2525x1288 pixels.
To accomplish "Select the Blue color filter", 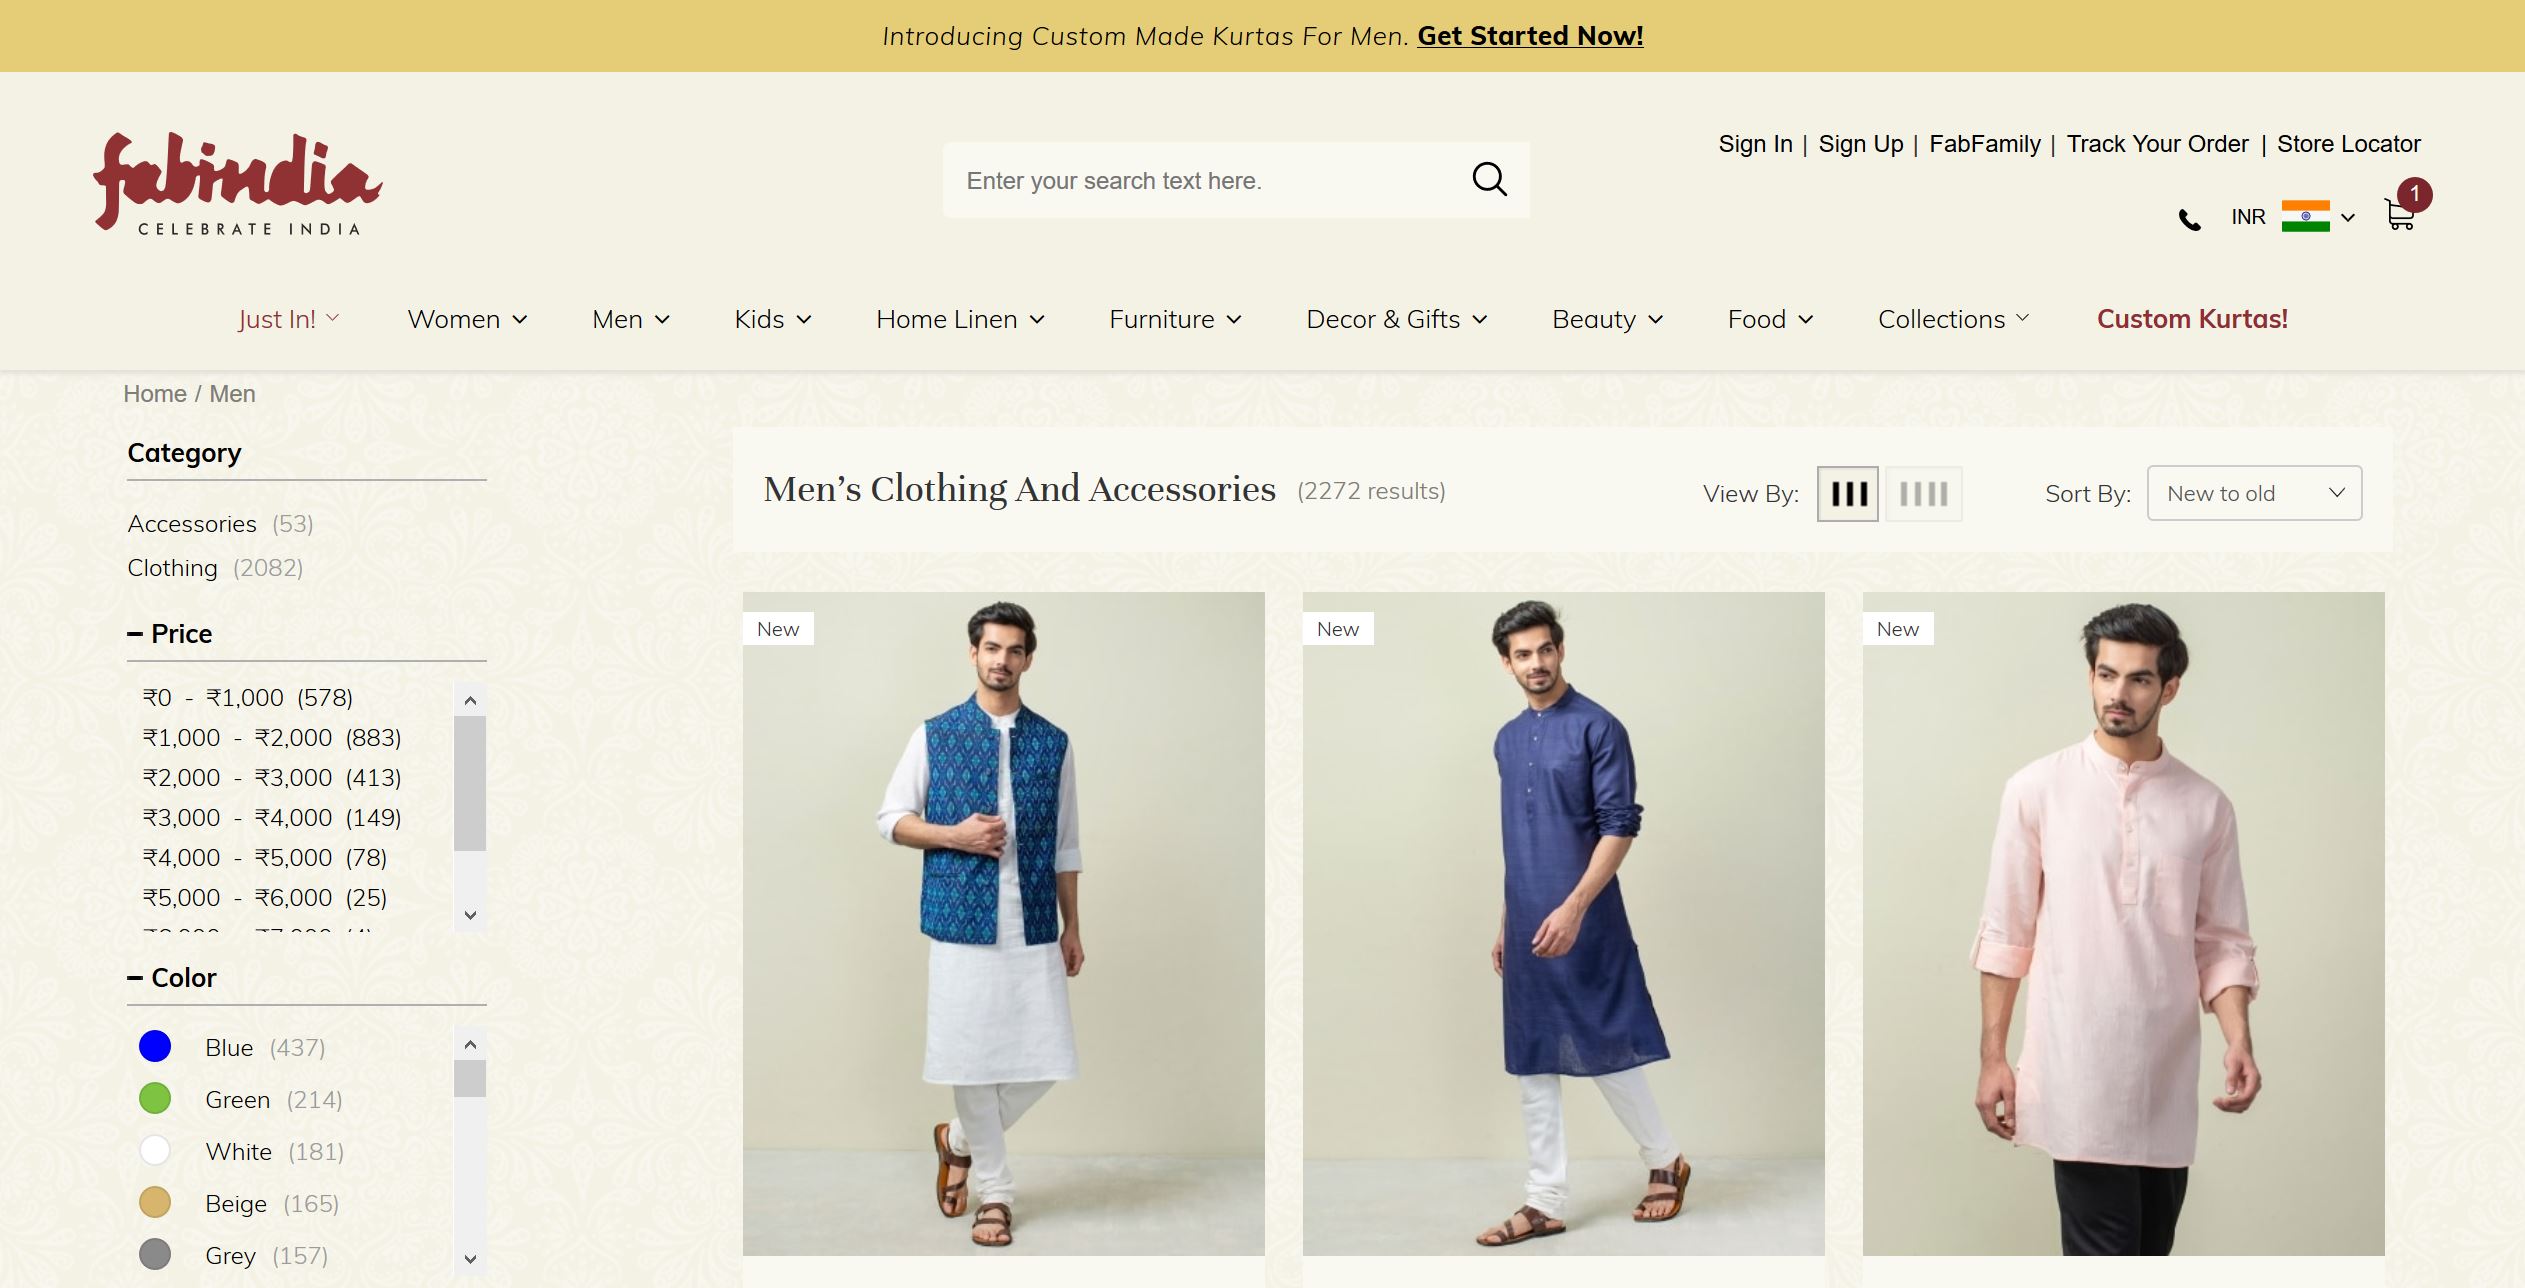I will [155, 1047].
